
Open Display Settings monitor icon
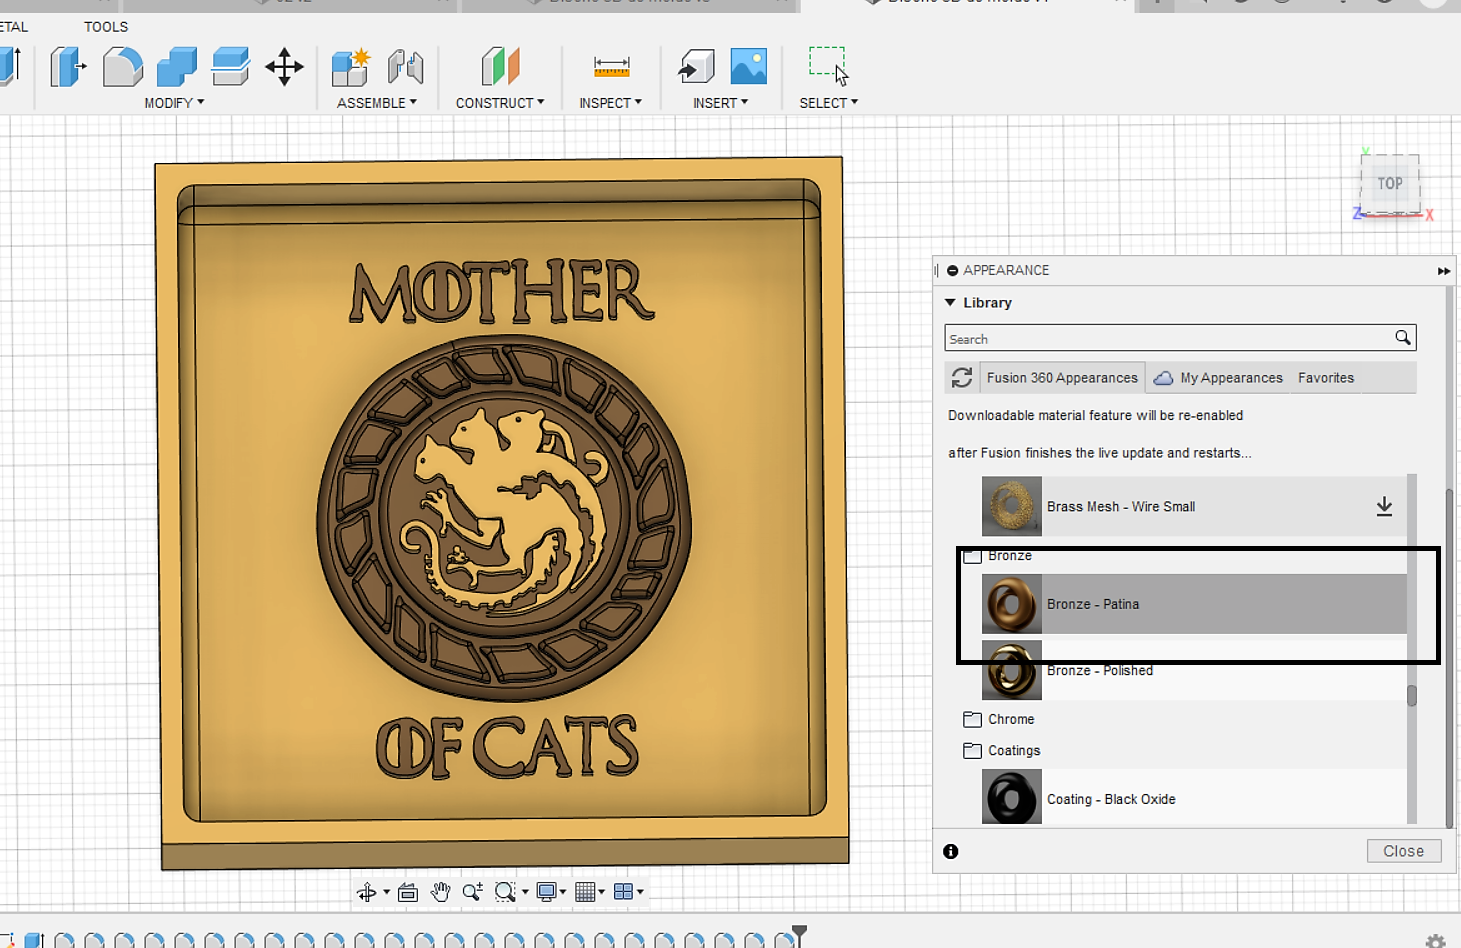click(546, 892)
